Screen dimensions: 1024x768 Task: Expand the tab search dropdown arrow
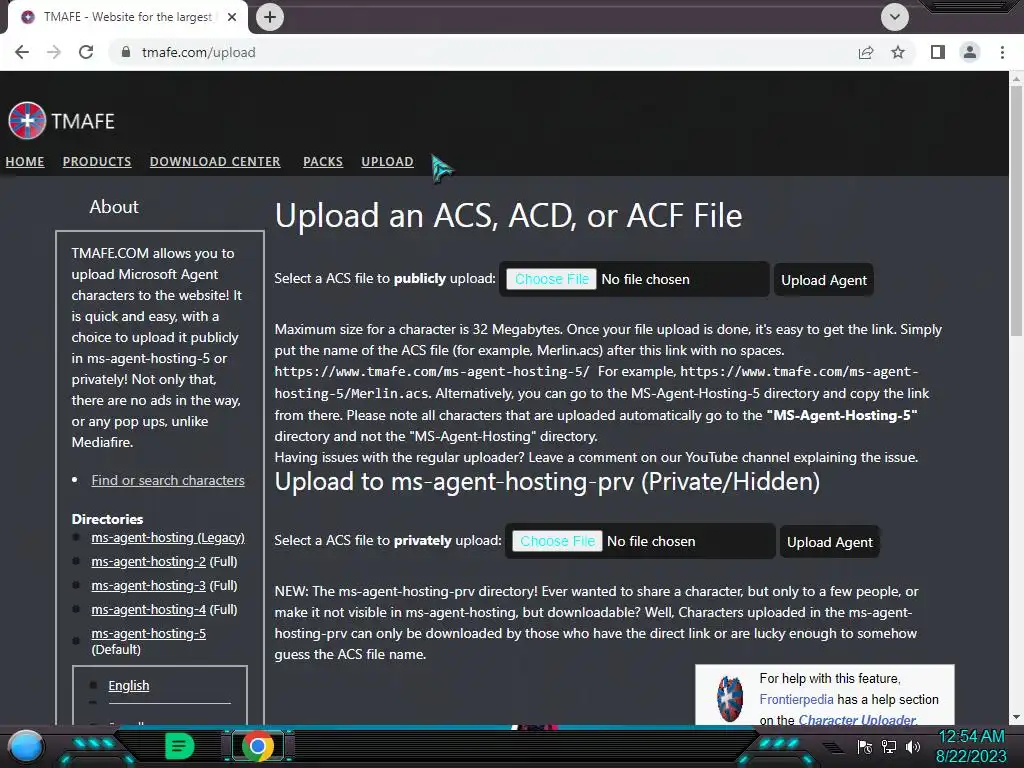click(x=895, y=17)
